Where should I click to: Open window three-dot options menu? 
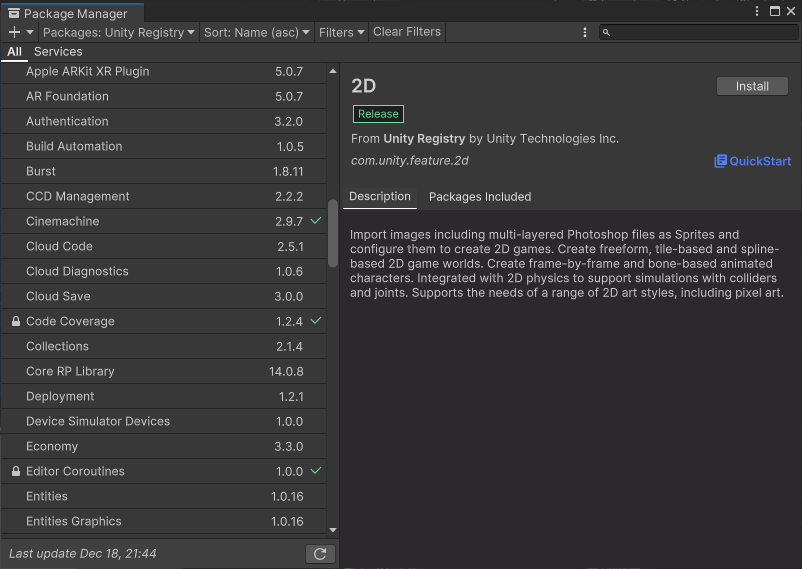click(757, 11)
